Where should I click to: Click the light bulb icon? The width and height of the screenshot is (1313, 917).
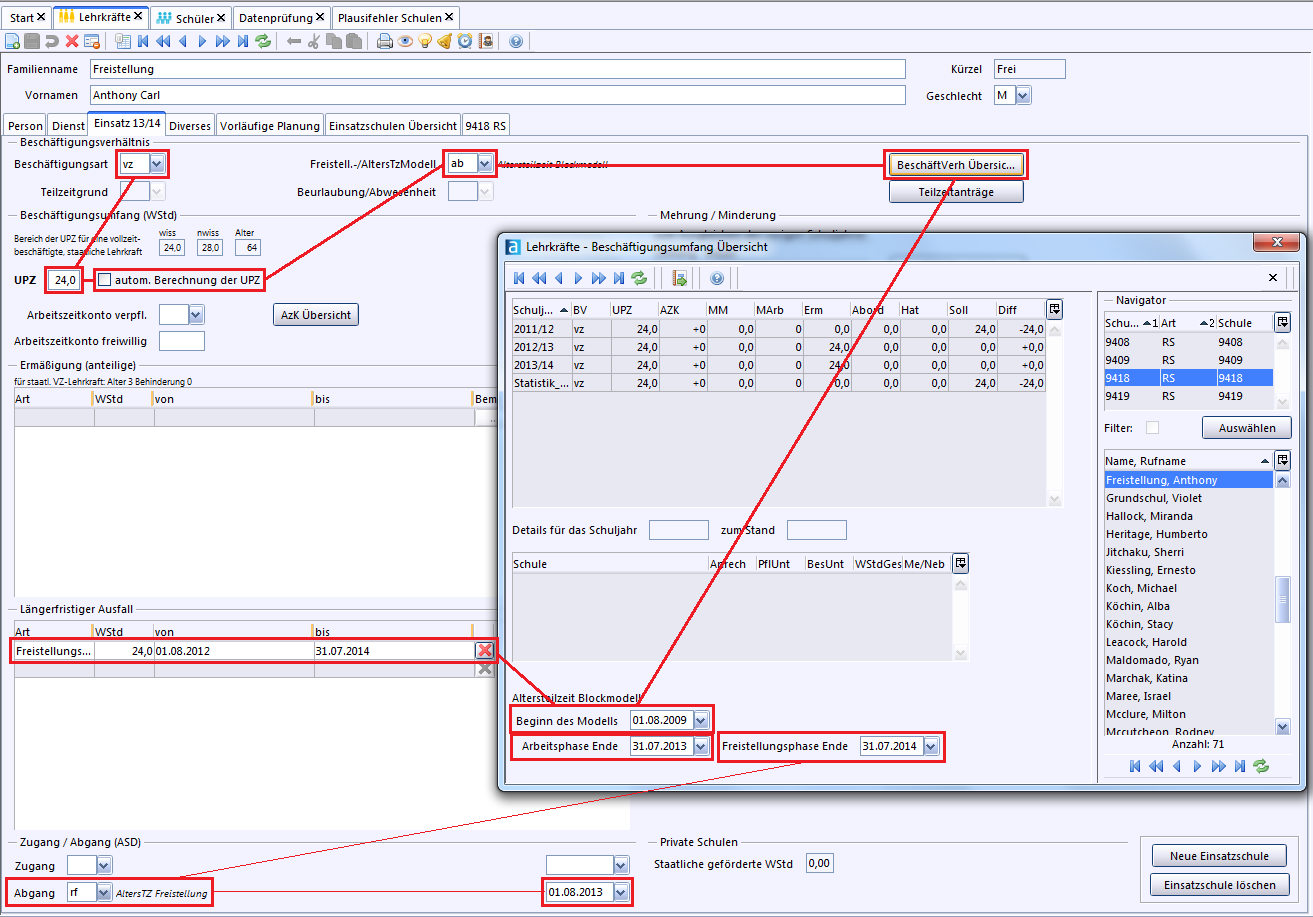425,41
